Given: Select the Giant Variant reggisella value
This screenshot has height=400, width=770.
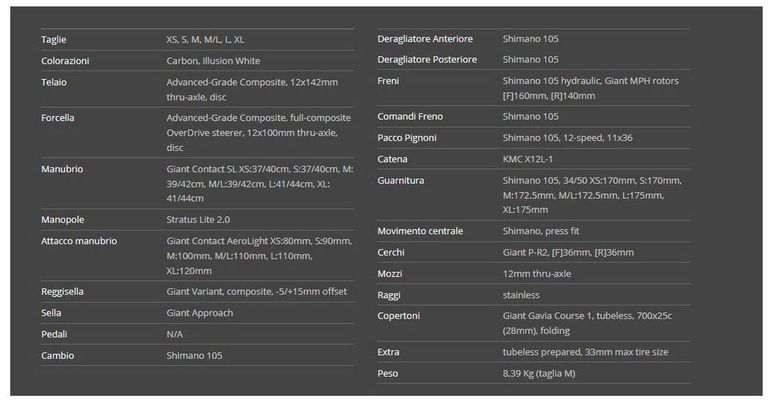Looking at the screenshot, I should [256, 292].
